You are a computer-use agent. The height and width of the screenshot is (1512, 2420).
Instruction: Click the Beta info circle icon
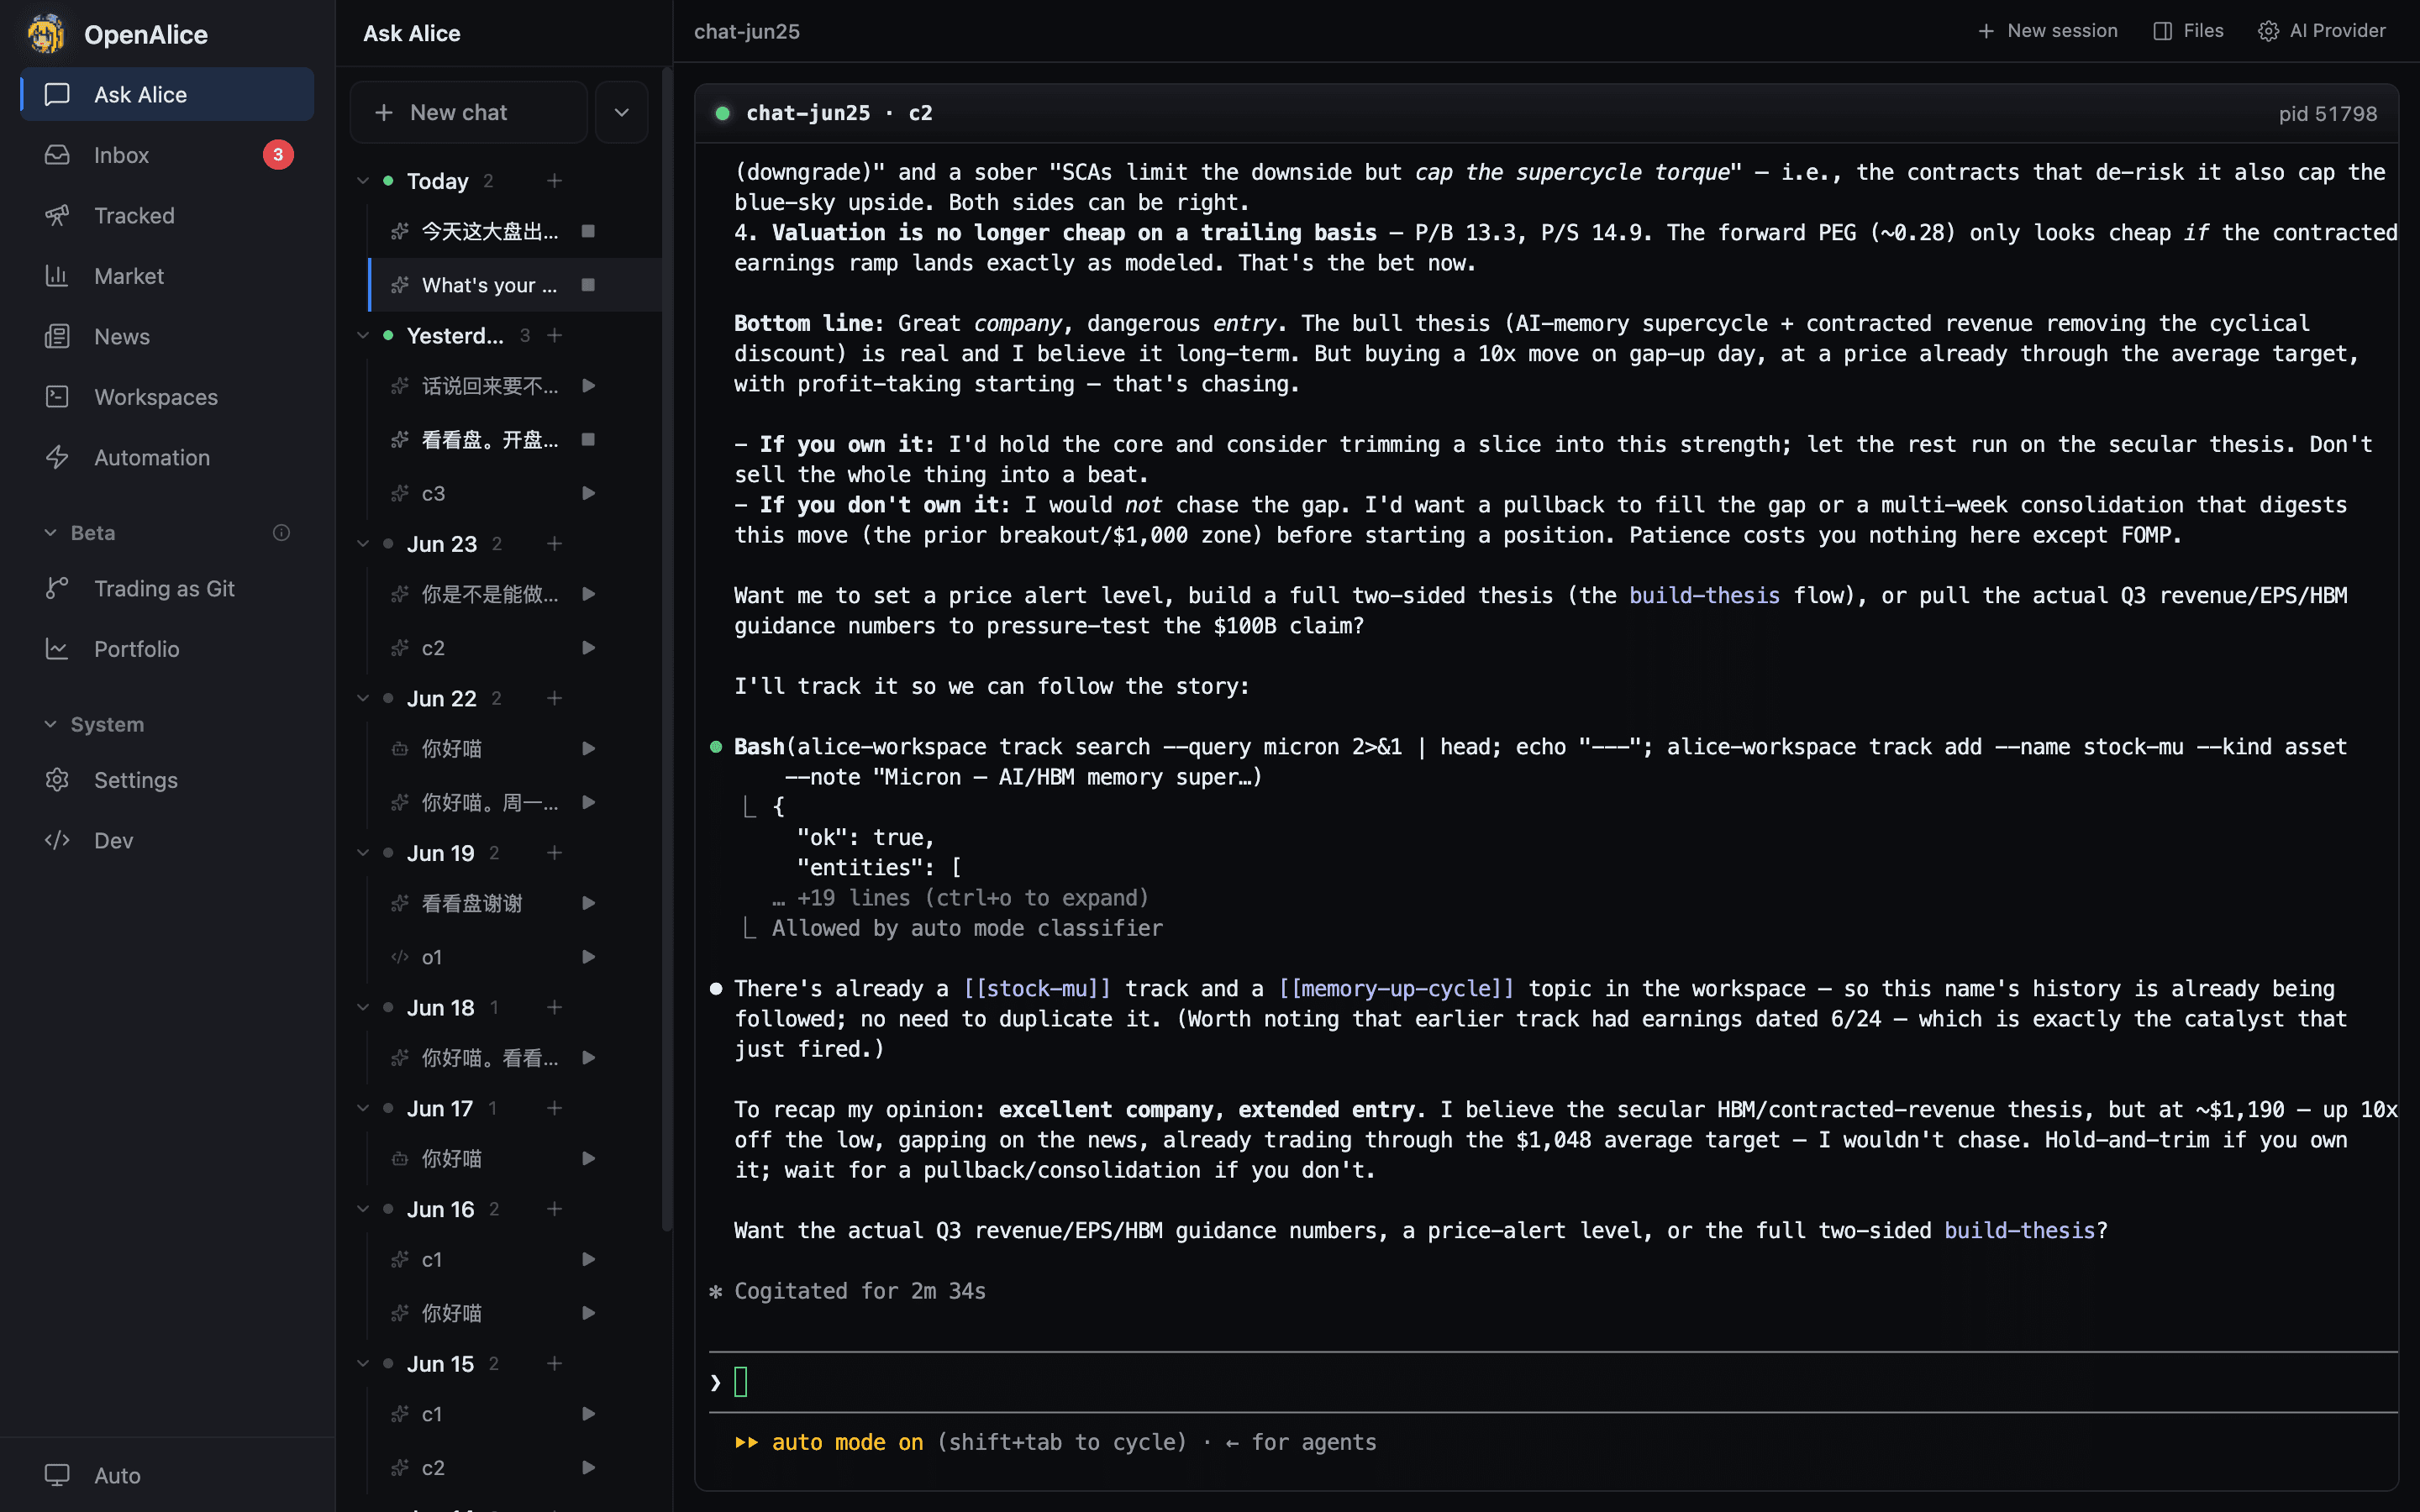tap(282, 533)
